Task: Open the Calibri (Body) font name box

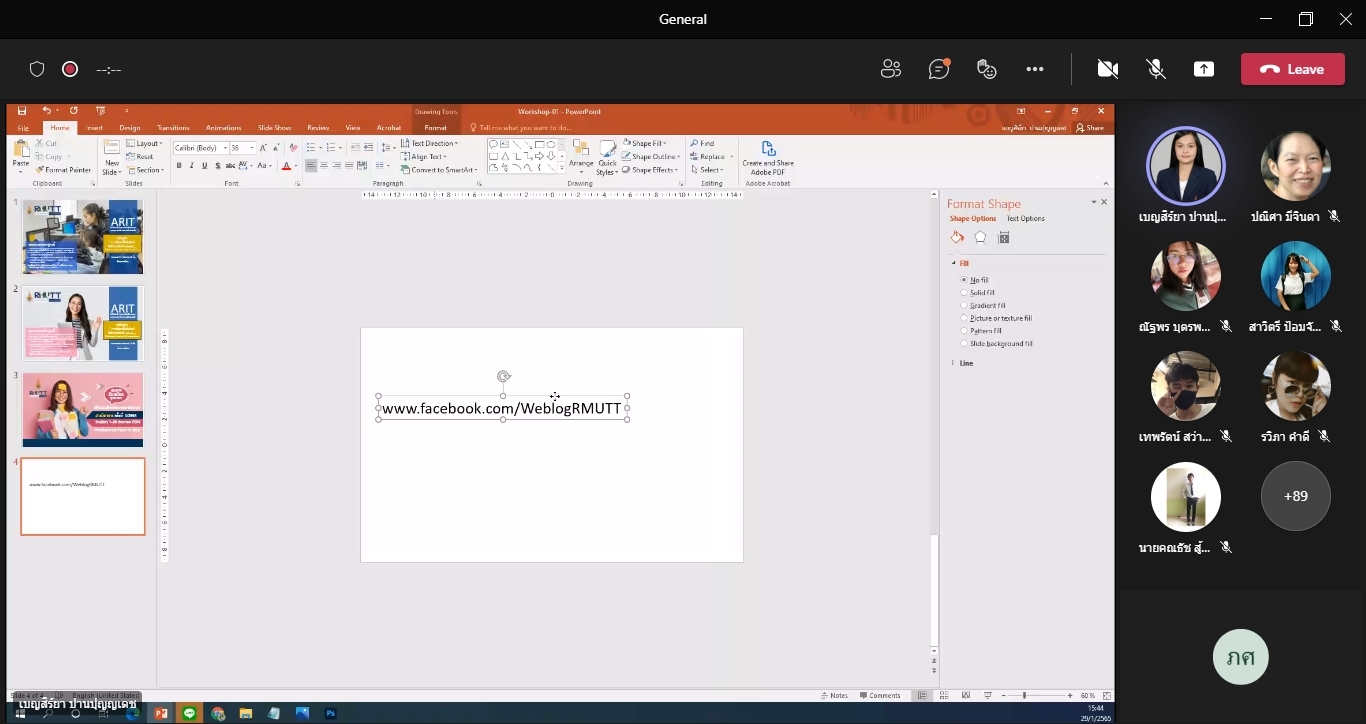Action: pyautogui.click(x=200, y=148)
